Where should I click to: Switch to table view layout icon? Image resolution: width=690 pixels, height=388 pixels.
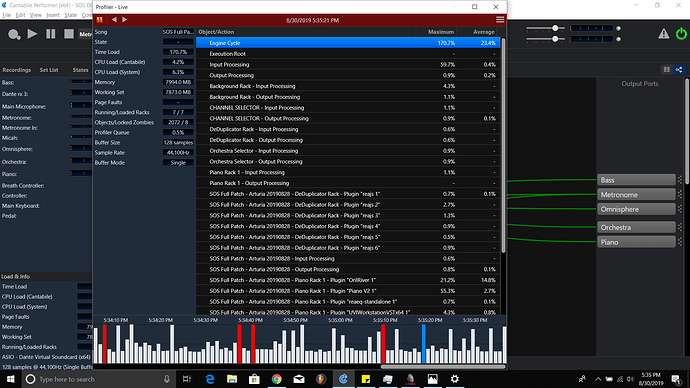(667, 70)
